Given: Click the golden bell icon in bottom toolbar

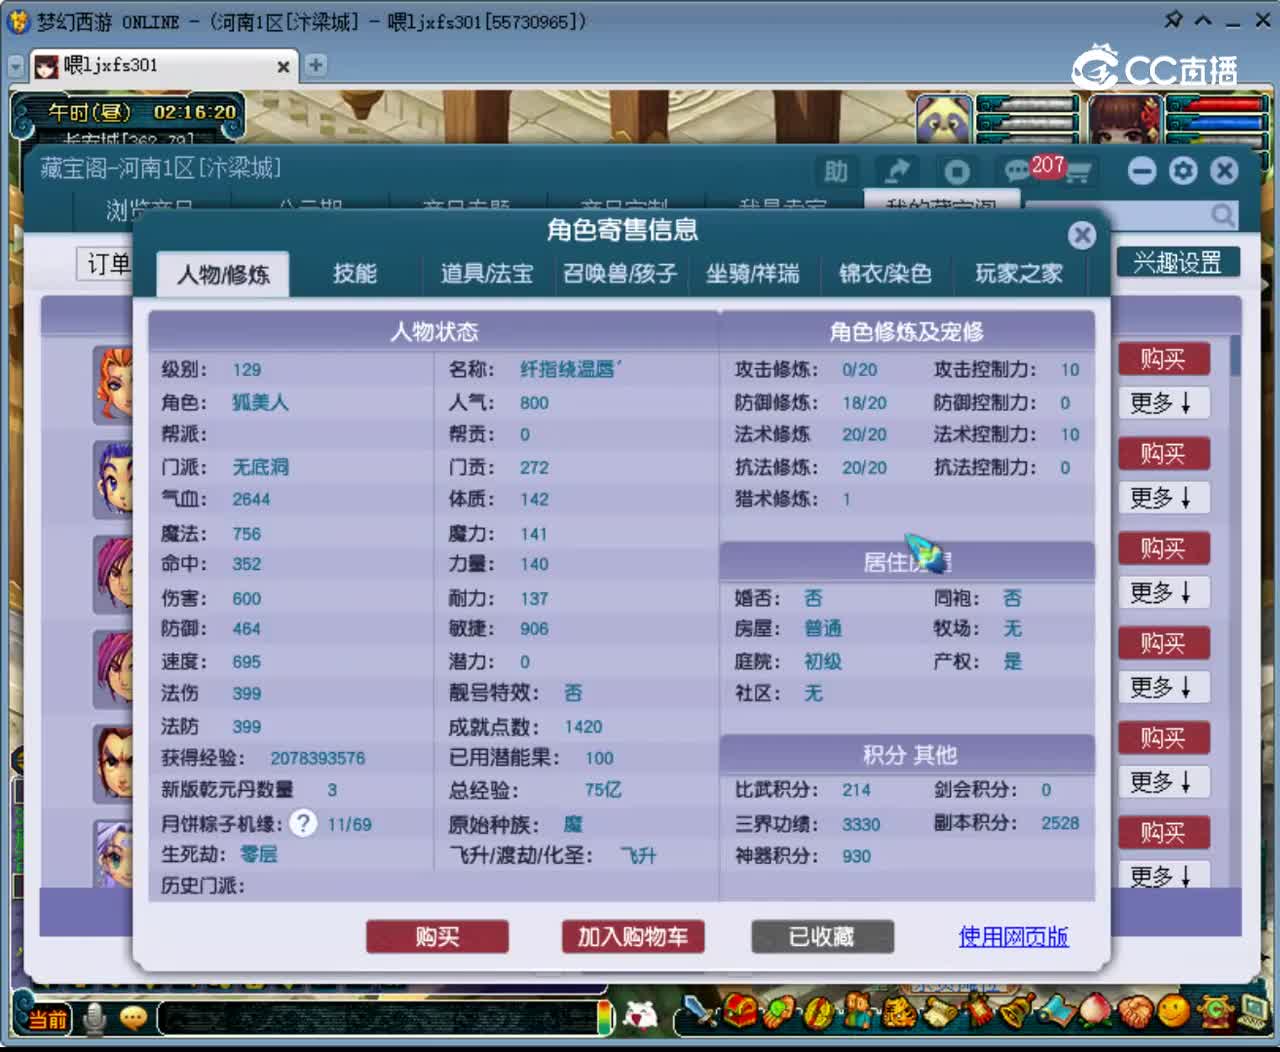Looking at the screenshot, I should pos(1017,1012).
